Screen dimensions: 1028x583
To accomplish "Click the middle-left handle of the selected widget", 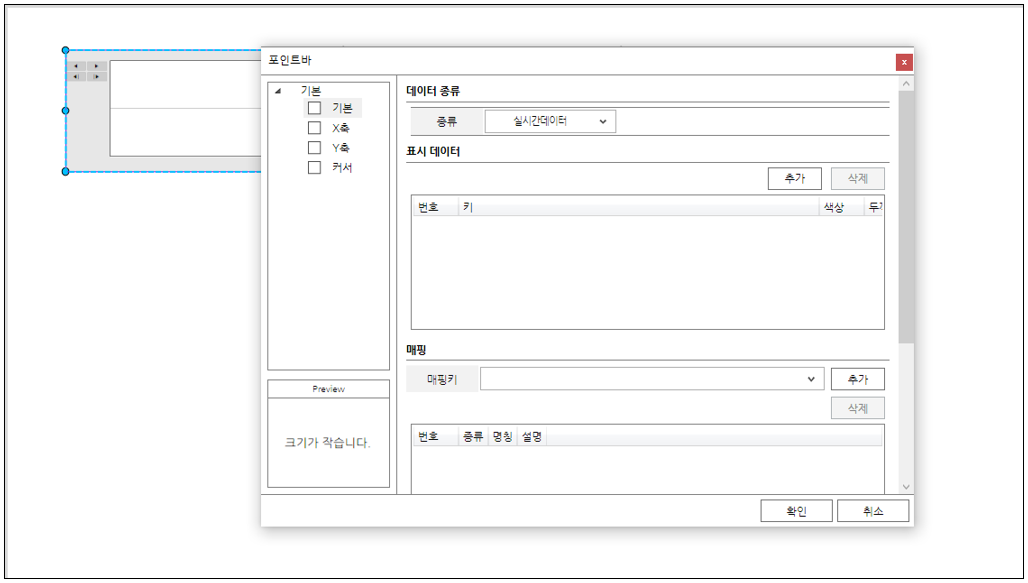I will click(66, 111).
